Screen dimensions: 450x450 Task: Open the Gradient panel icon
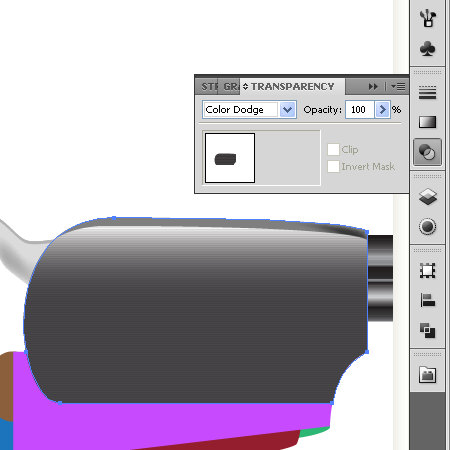click(427, 122)
